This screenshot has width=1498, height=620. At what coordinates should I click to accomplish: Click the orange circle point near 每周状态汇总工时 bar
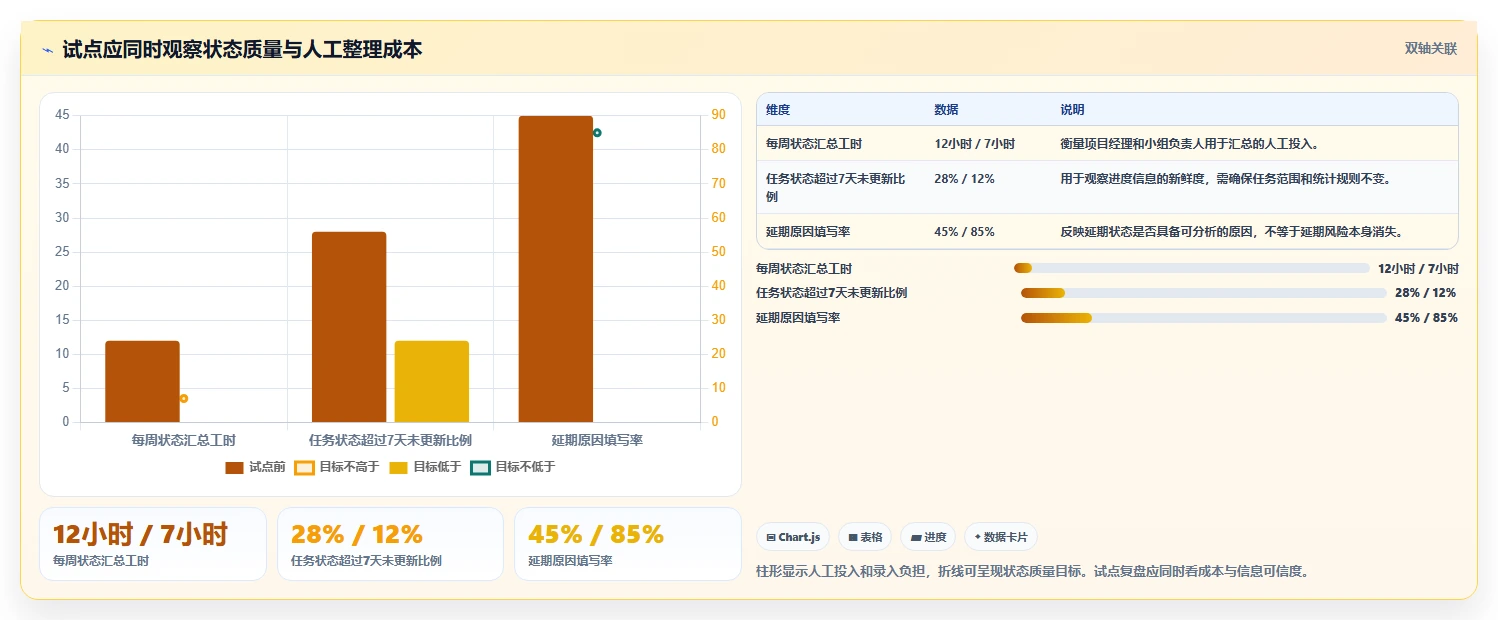(x=184, y=398)
